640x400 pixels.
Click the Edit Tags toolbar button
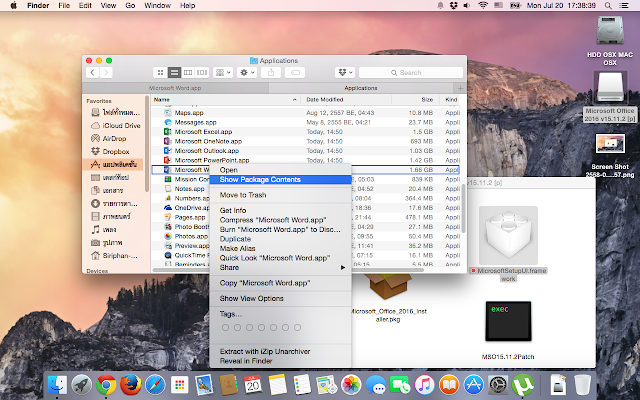[295, 73]
